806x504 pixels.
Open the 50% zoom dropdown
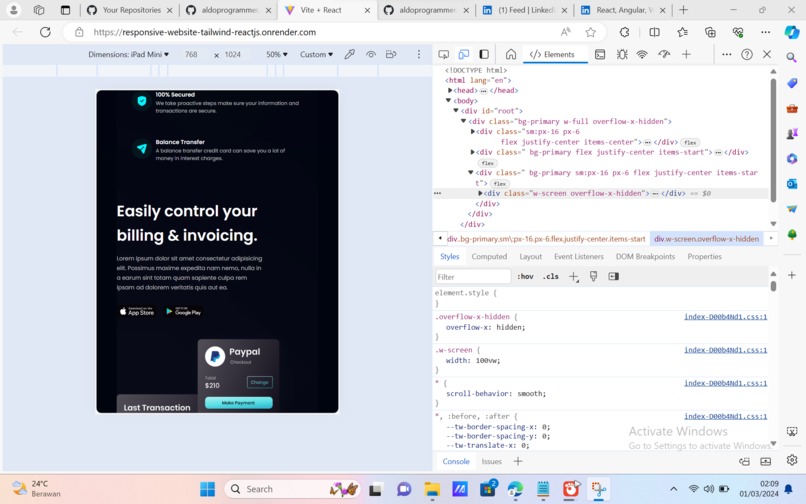[x=277, y=55]
